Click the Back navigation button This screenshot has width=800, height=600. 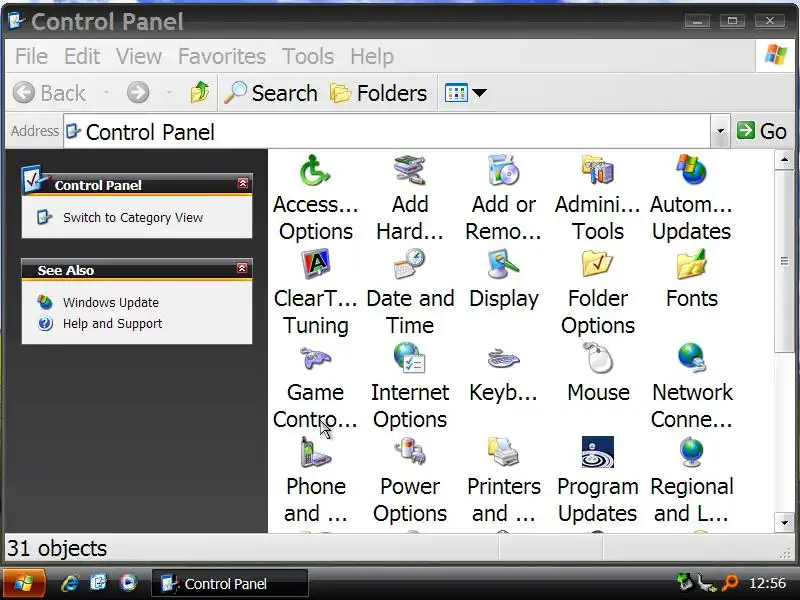pyautogui.click(x=49, y=93)
